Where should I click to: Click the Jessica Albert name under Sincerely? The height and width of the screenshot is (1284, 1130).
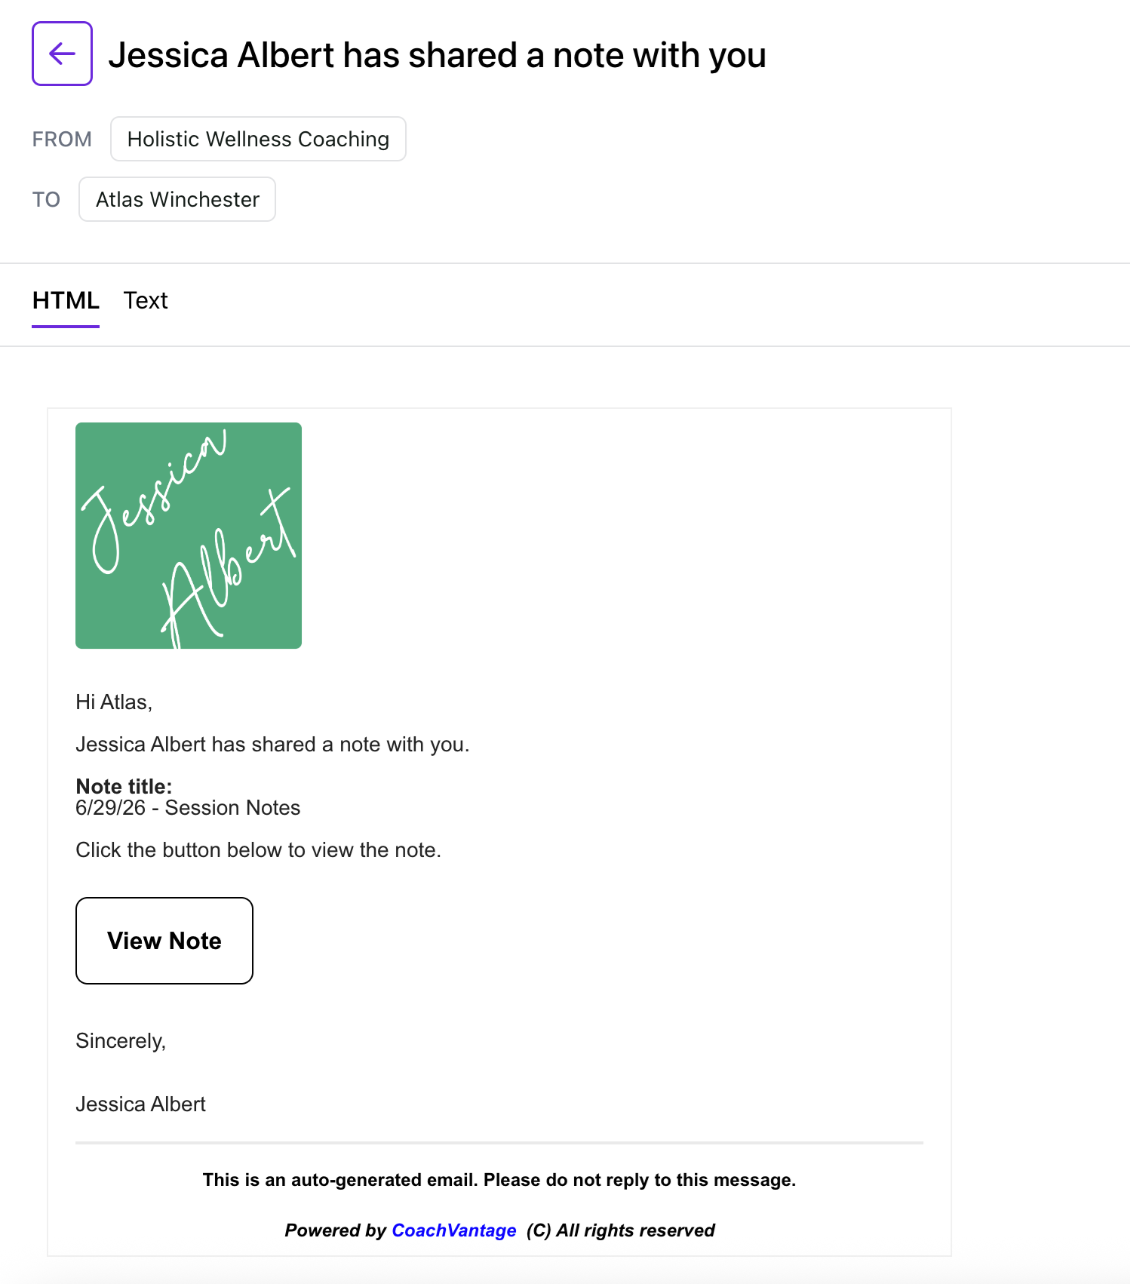pos(141,1104)
